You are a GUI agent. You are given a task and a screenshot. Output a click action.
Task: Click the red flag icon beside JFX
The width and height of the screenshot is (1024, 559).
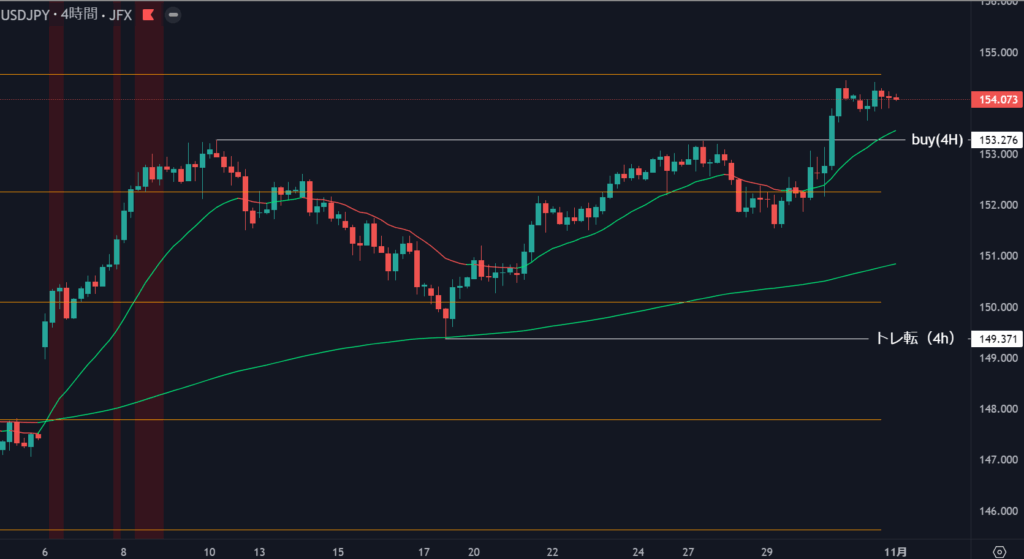(150, 15)
